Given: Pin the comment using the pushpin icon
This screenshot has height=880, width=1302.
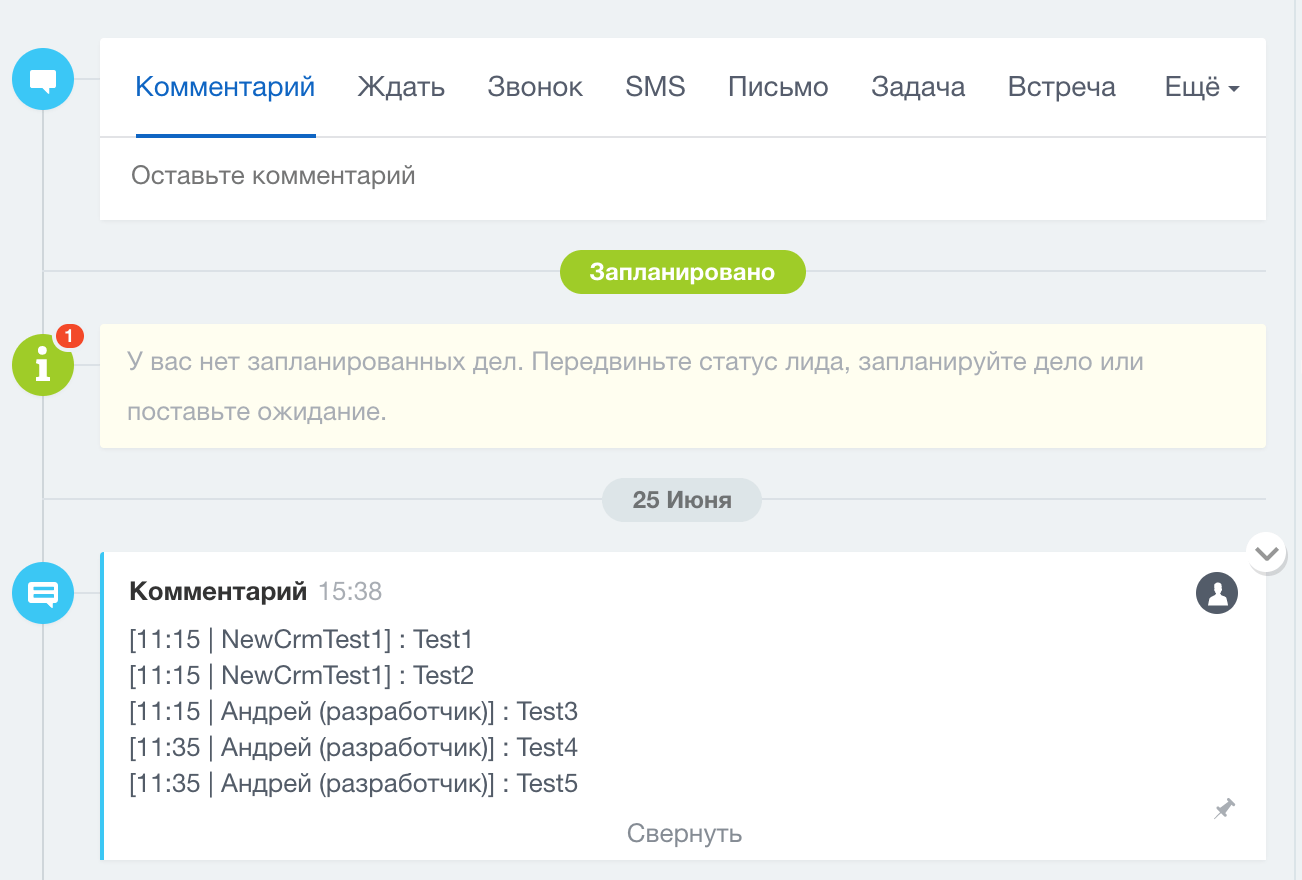Looking at the screenshot, I should pyautogui.click(x=1225, y=808).
